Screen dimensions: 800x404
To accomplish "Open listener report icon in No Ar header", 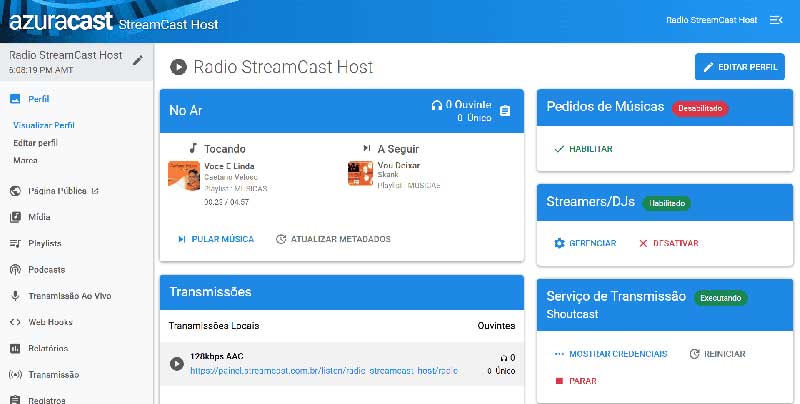I will [505, 111].
